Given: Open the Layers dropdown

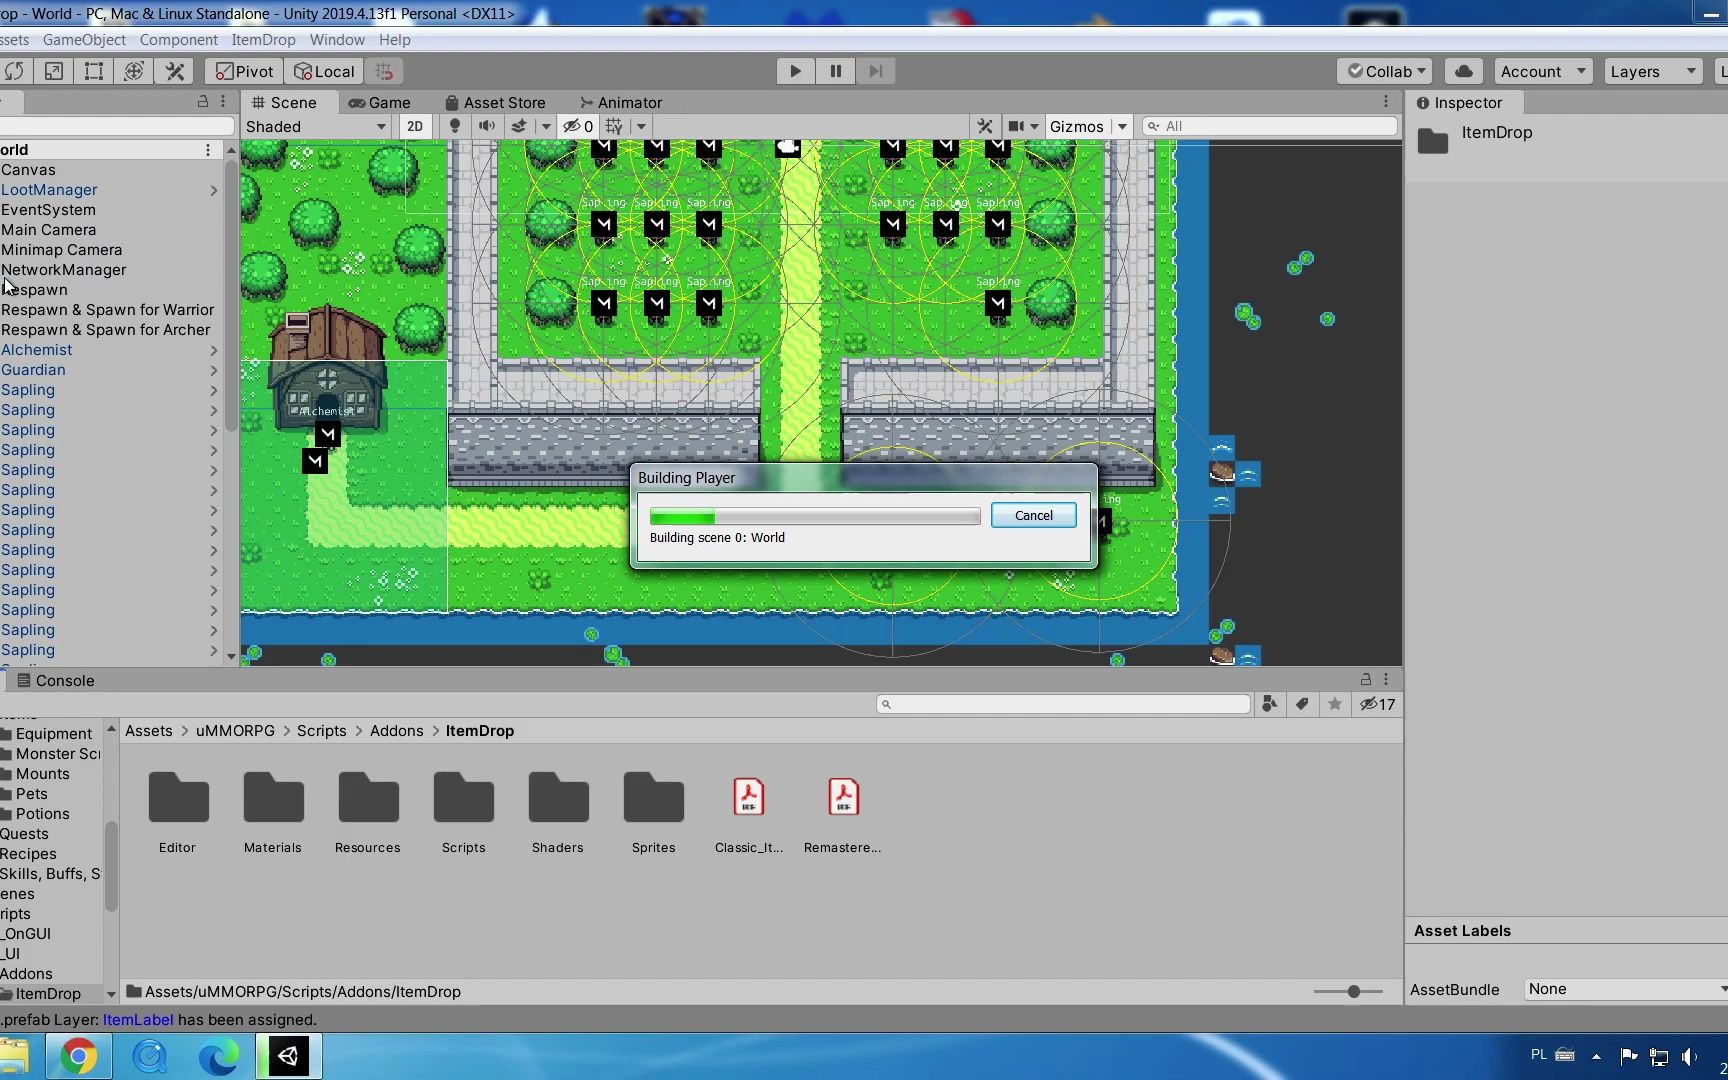Looking at the screenshot, I should coord(1652,71).
